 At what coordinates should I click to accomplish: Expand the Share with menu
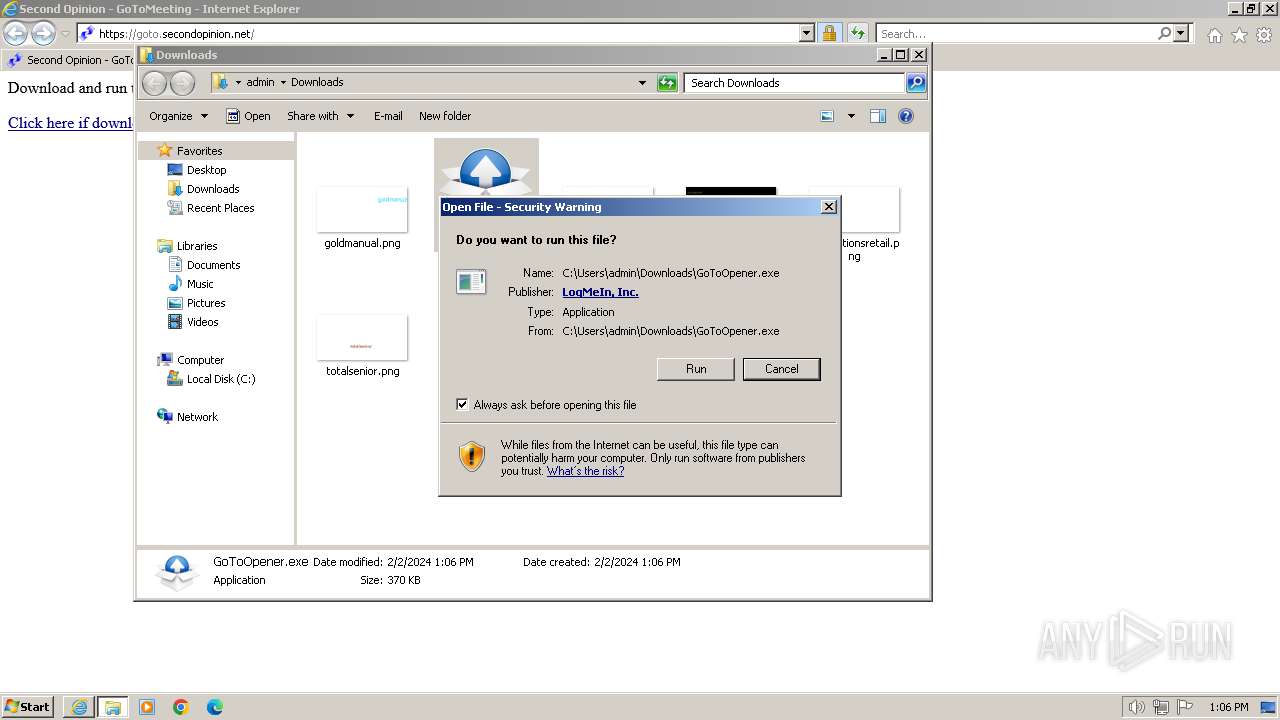(x=320, y=116)
